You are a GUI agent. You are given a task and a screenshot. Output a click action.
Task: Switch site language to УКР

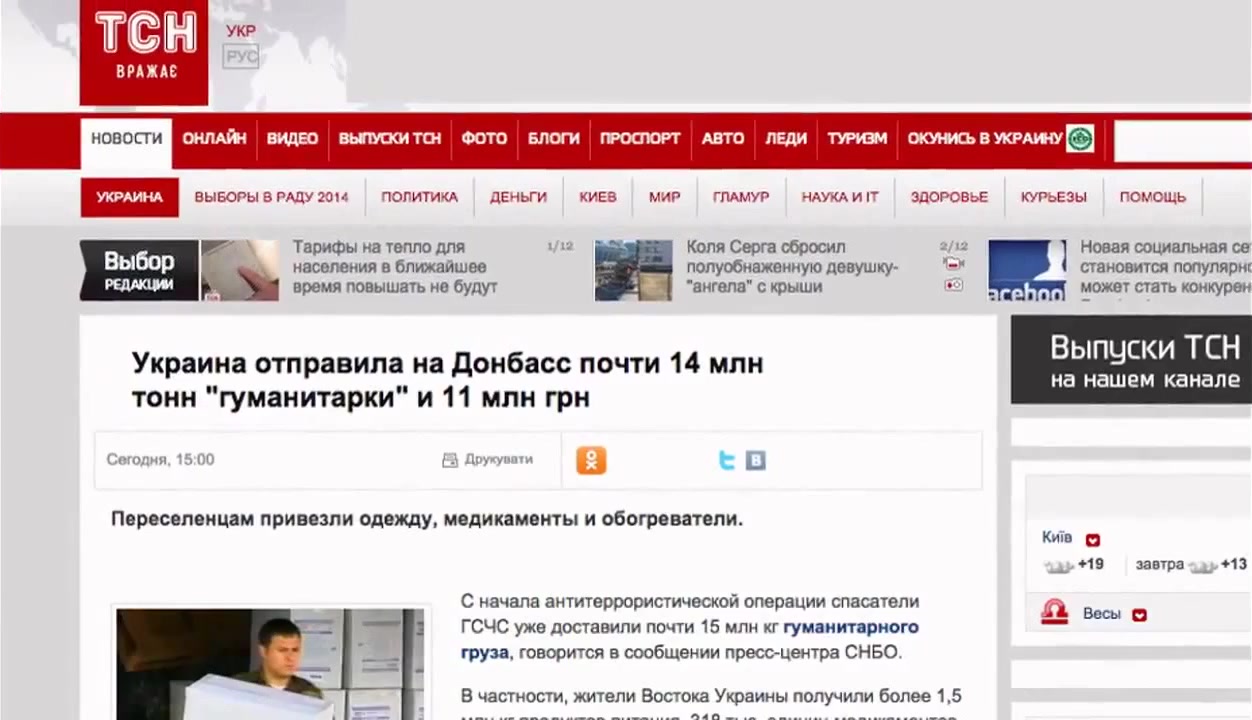pyautogui.click(x=240, y=31)
